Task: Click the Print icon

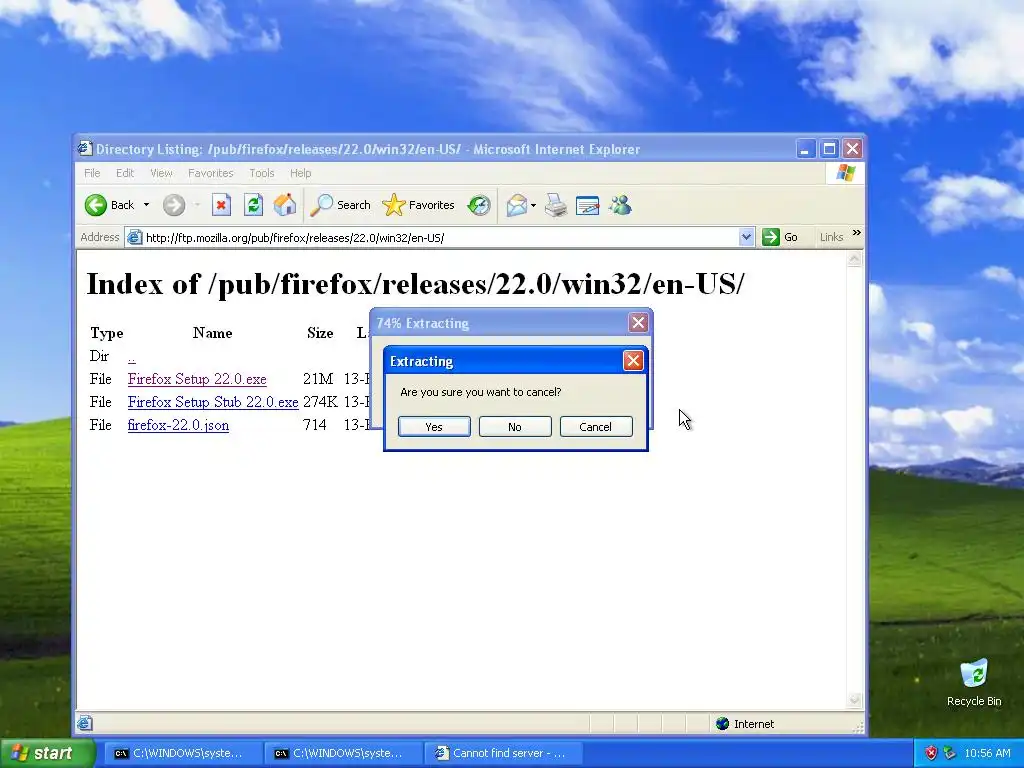Action: click(x=556, y=205)
